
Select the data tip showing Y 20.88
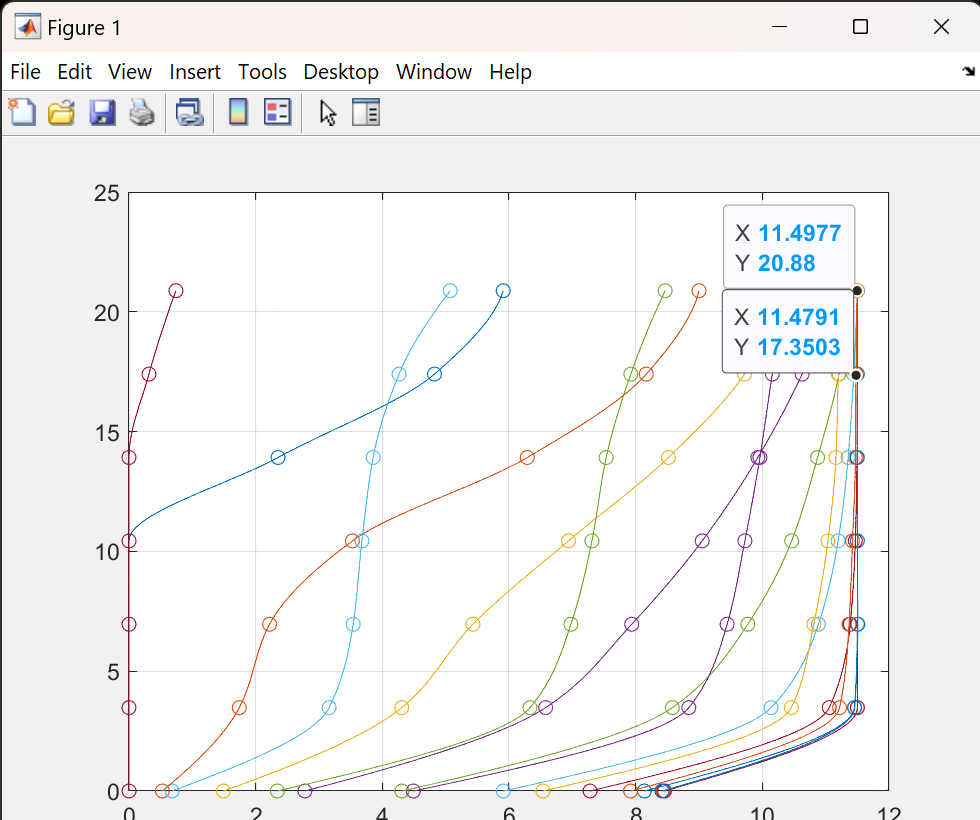[x=788, y=248]
